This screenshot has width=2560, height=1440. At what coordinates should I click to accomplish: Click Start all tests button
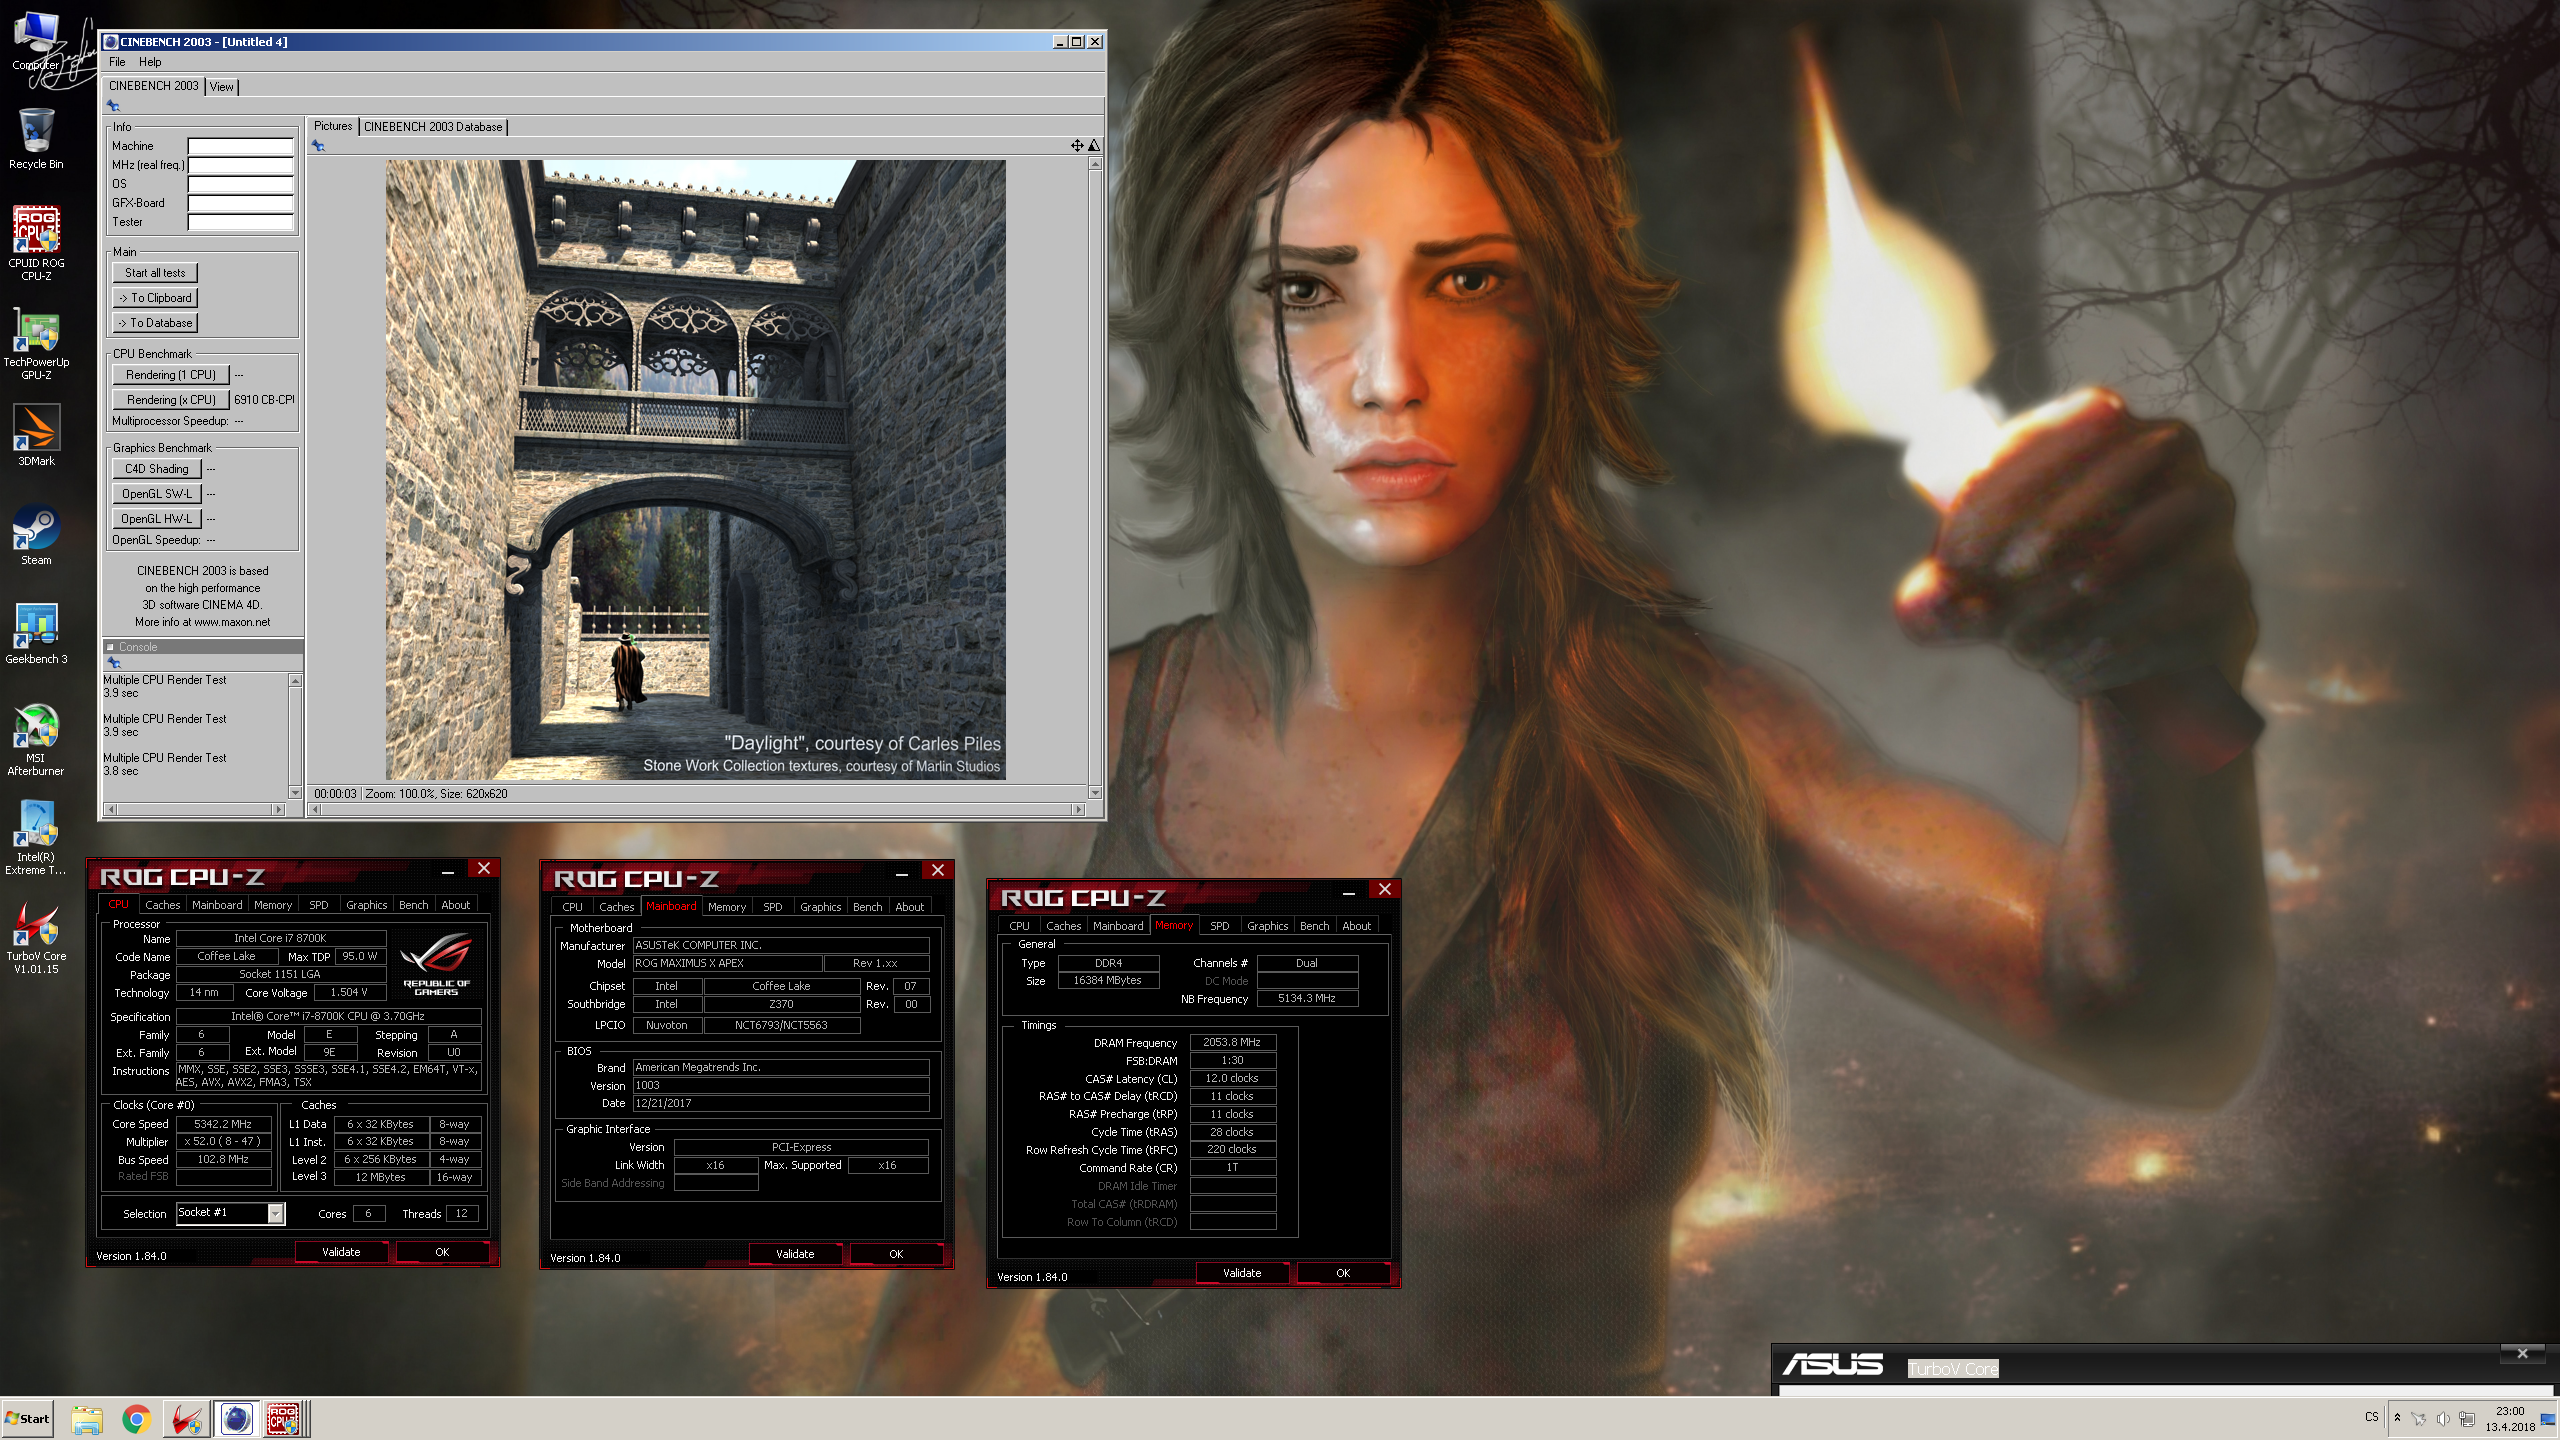coord(155,273)
